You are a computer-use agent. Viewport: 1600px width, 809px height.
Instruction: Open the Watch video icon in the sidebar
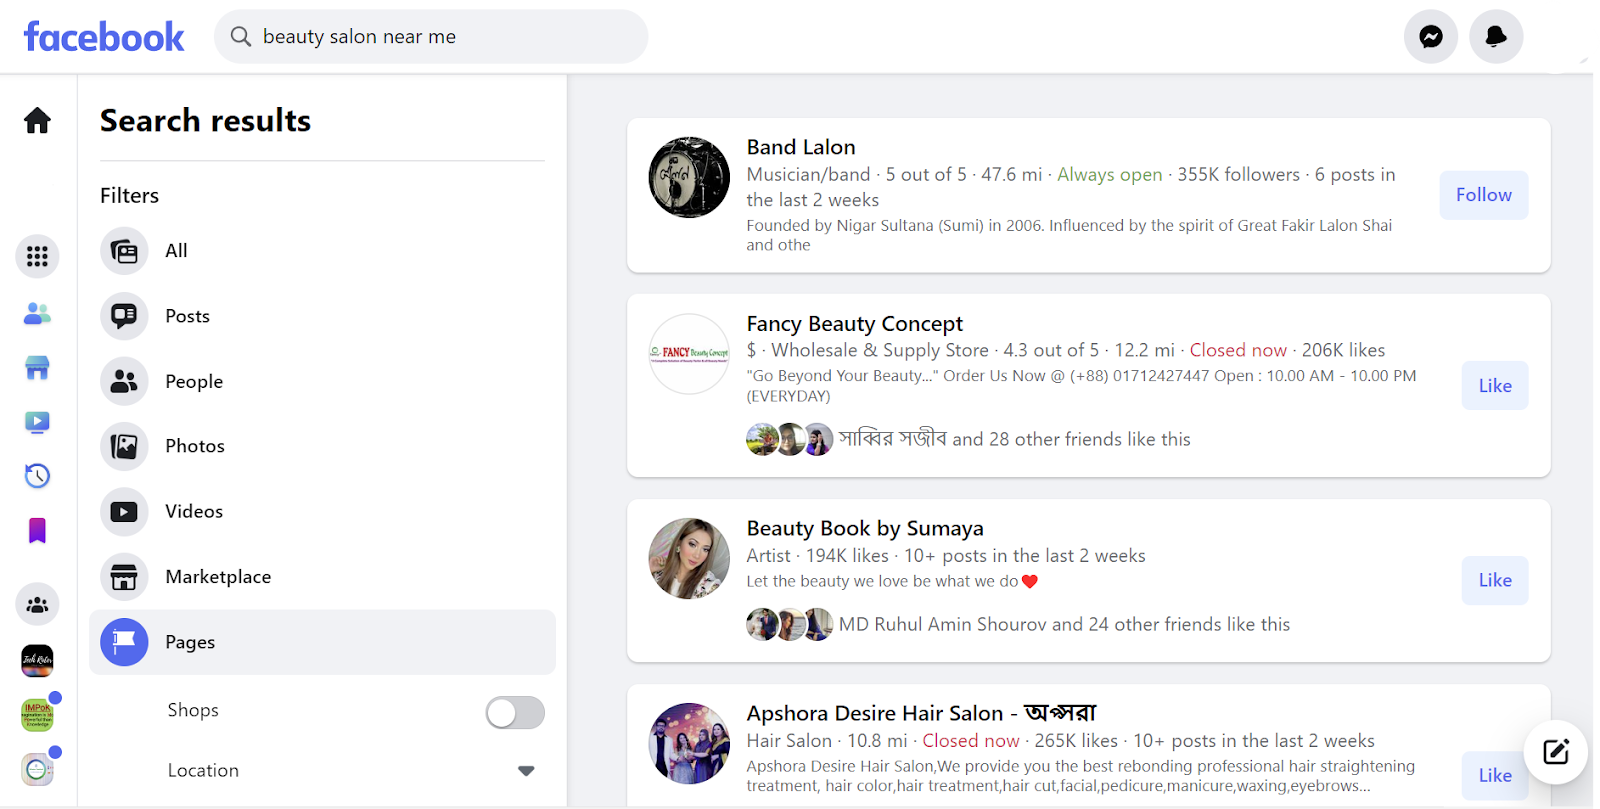pyautogui.click(x=37, y=422)
